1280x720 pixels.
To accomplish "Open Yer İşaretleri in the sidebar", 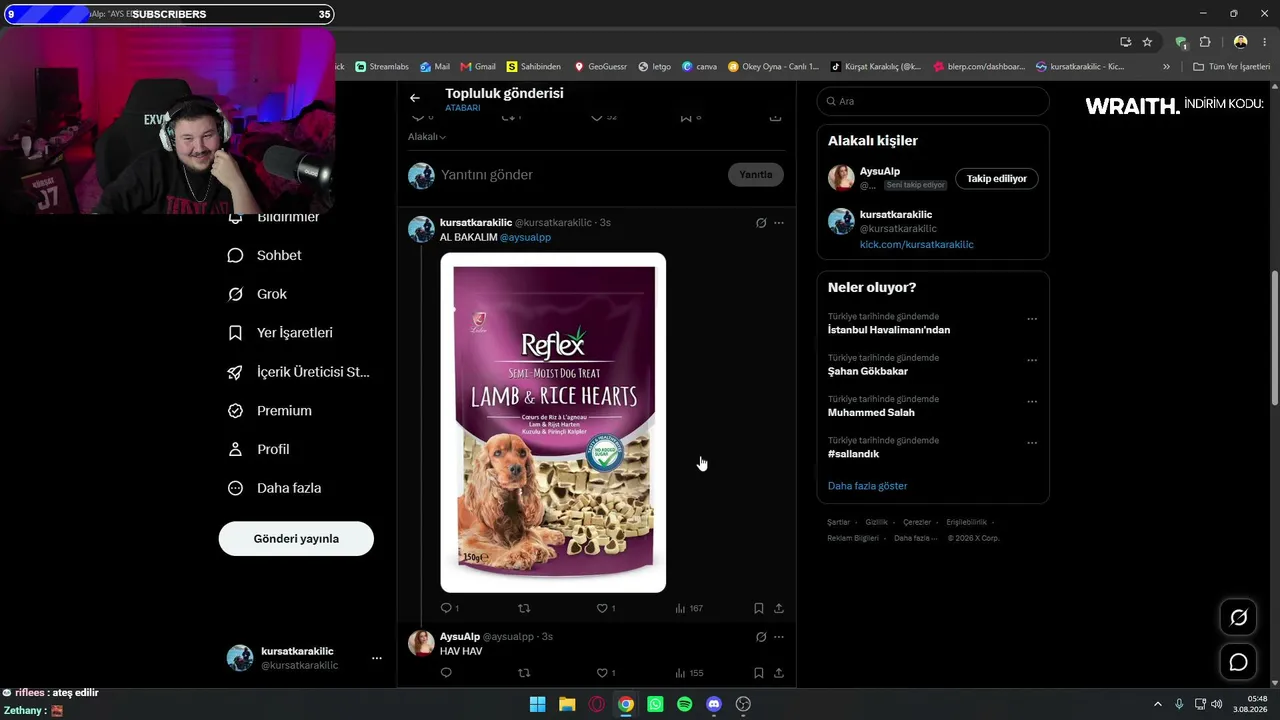I will [280, 333].
